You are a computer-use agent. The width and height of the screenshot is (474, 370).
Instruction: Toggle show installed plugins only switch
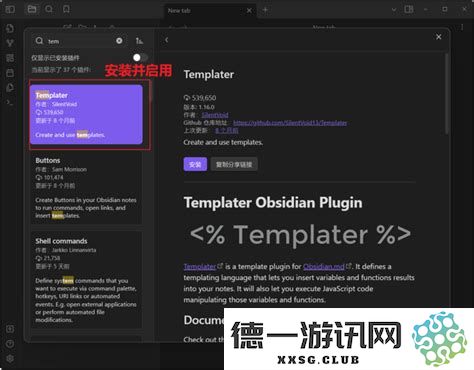point(140,58)
